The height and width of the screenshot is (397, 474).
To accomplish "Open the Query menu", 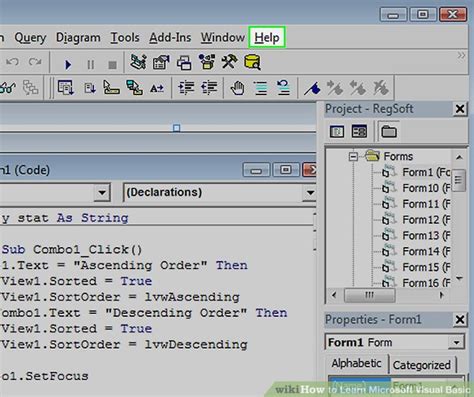I will point(30,38).
